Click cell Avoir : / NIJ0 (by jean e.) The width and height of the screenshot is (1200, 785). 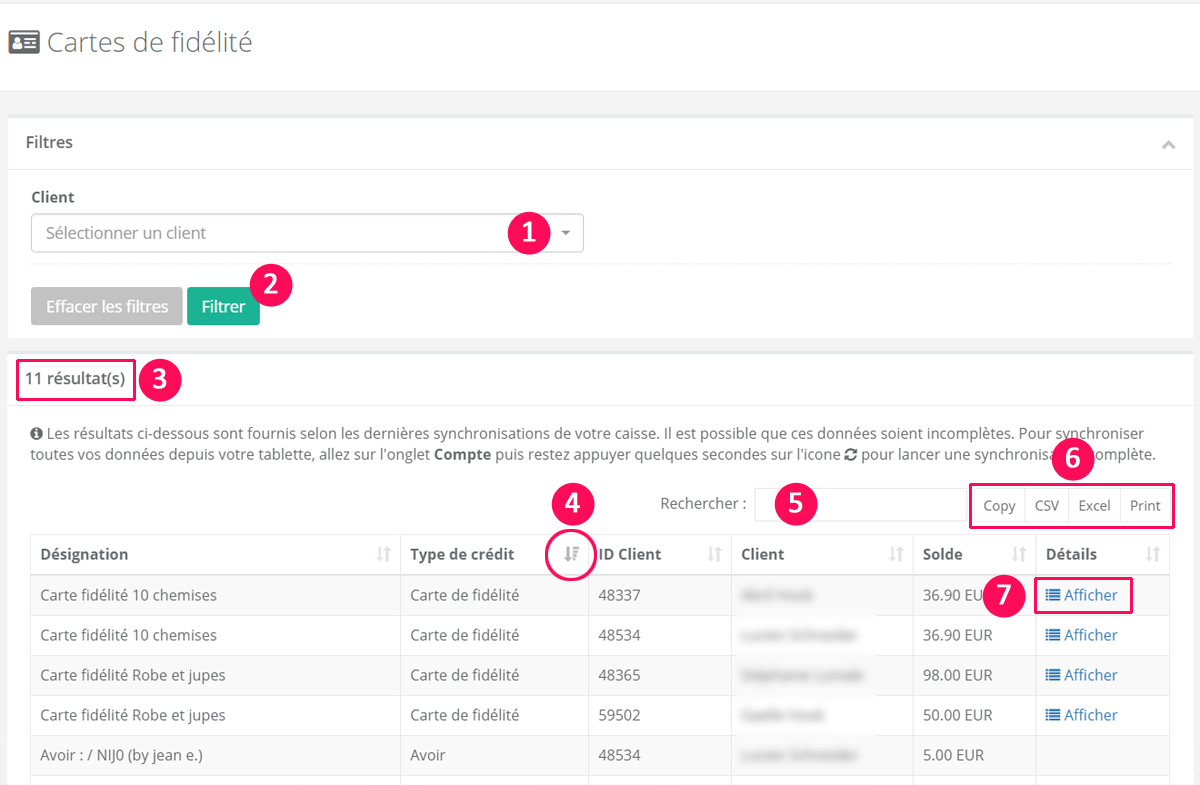tap(215, 755)
